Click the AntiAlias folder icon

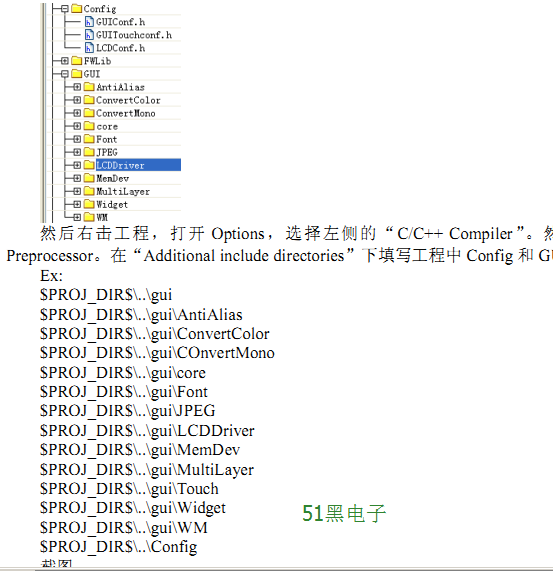pos(89,87)
